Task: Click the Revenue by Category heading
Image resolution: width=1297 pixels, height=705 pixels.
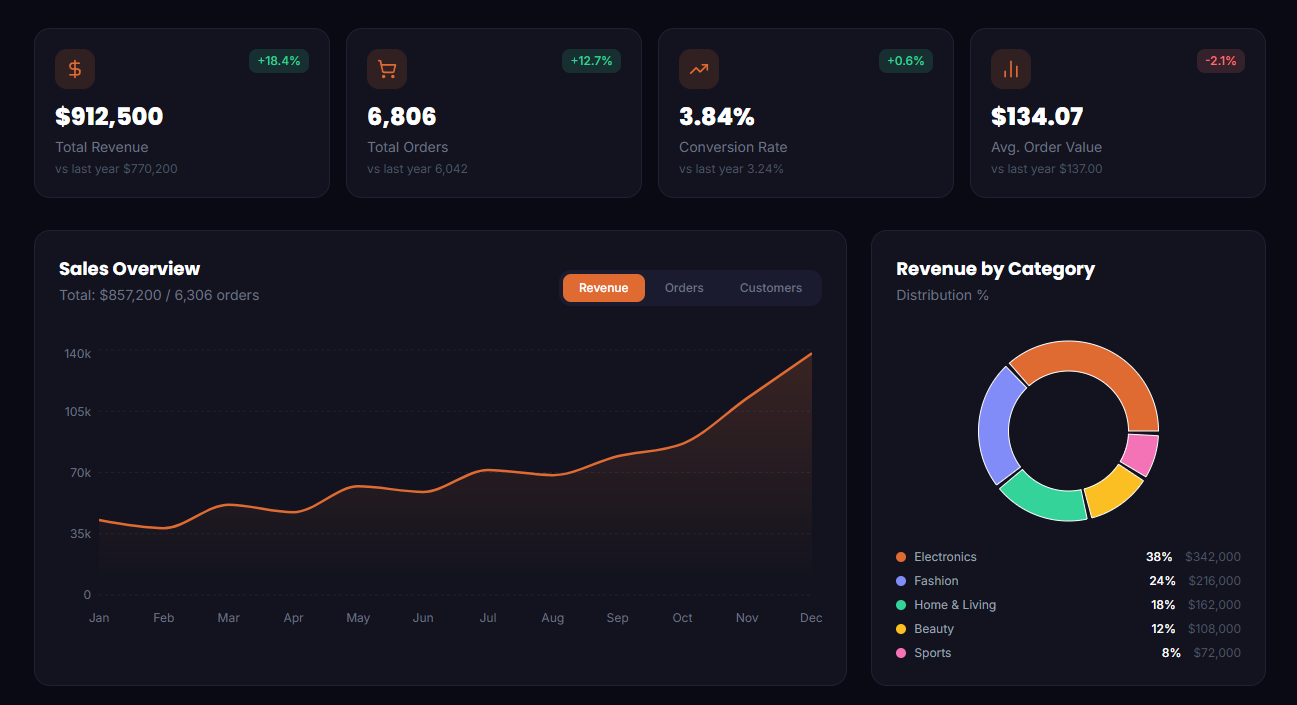Action: click(x=995, y=268)
